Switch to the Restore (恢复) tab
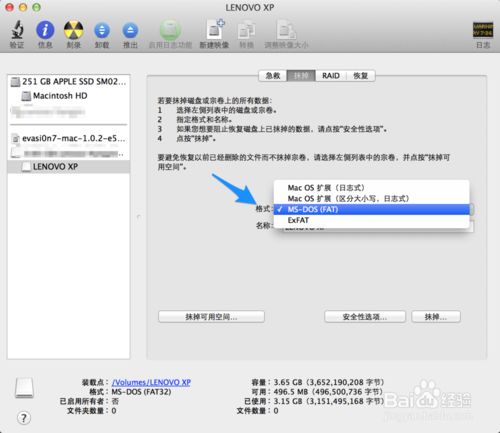This screenshot has width=500, height=433. coord(361,76)
